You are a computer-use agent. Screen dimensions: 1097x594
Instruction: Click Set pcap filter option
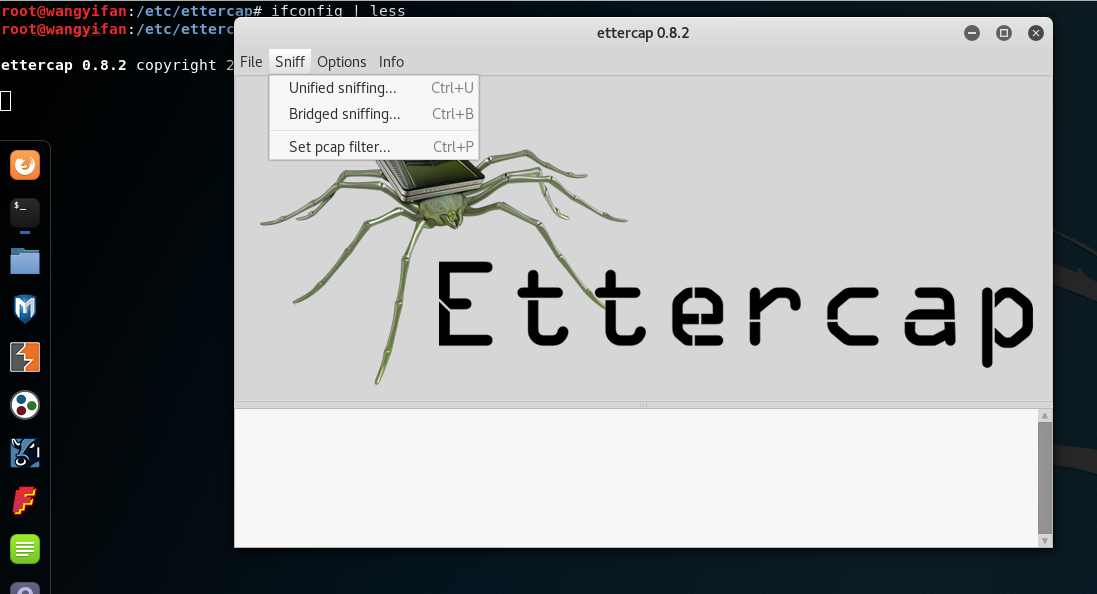point(339,147)
